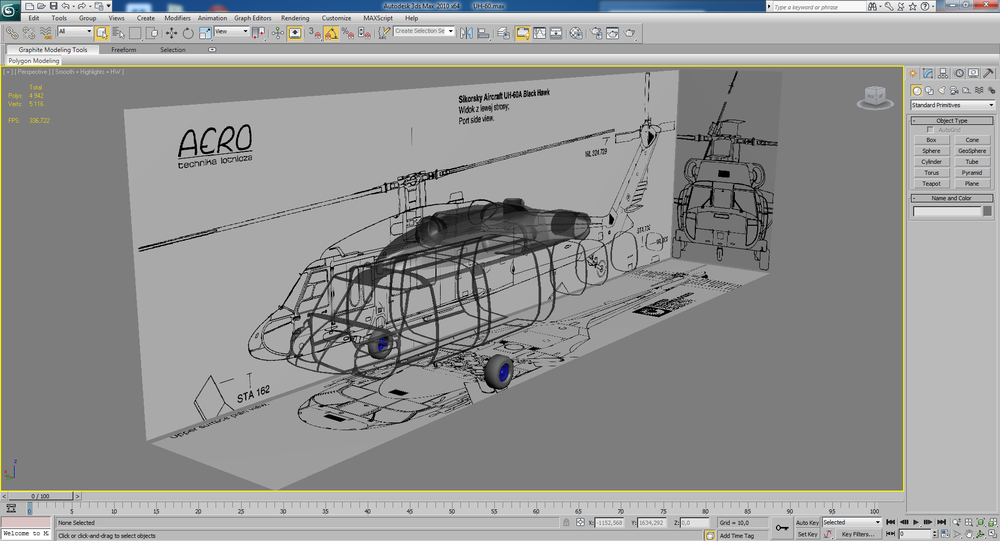
Task: Toggle the Graphite Modeling Tools ribbon
Action: (522, 33)
